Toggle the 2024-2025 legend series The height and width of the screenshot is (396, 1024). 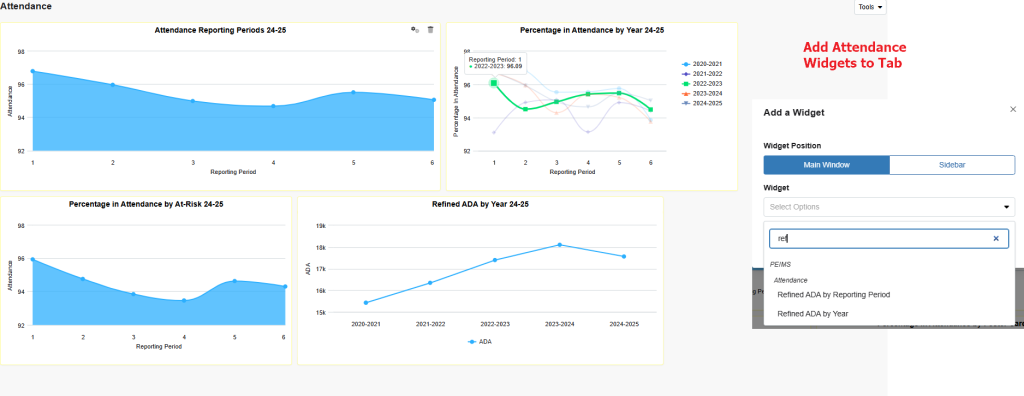point(702,103)
